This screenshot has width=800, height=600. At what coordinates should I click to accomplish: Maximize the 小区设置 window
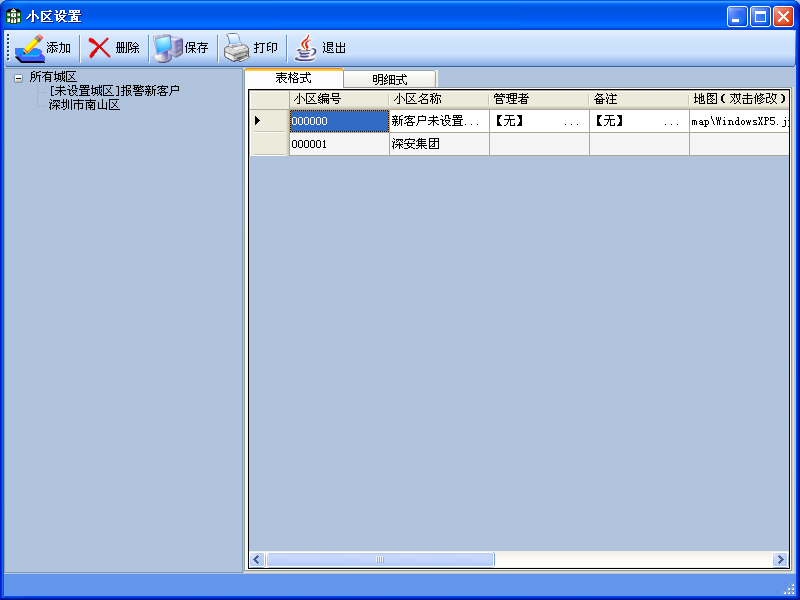pyautogui.click(x=760, y=17)
